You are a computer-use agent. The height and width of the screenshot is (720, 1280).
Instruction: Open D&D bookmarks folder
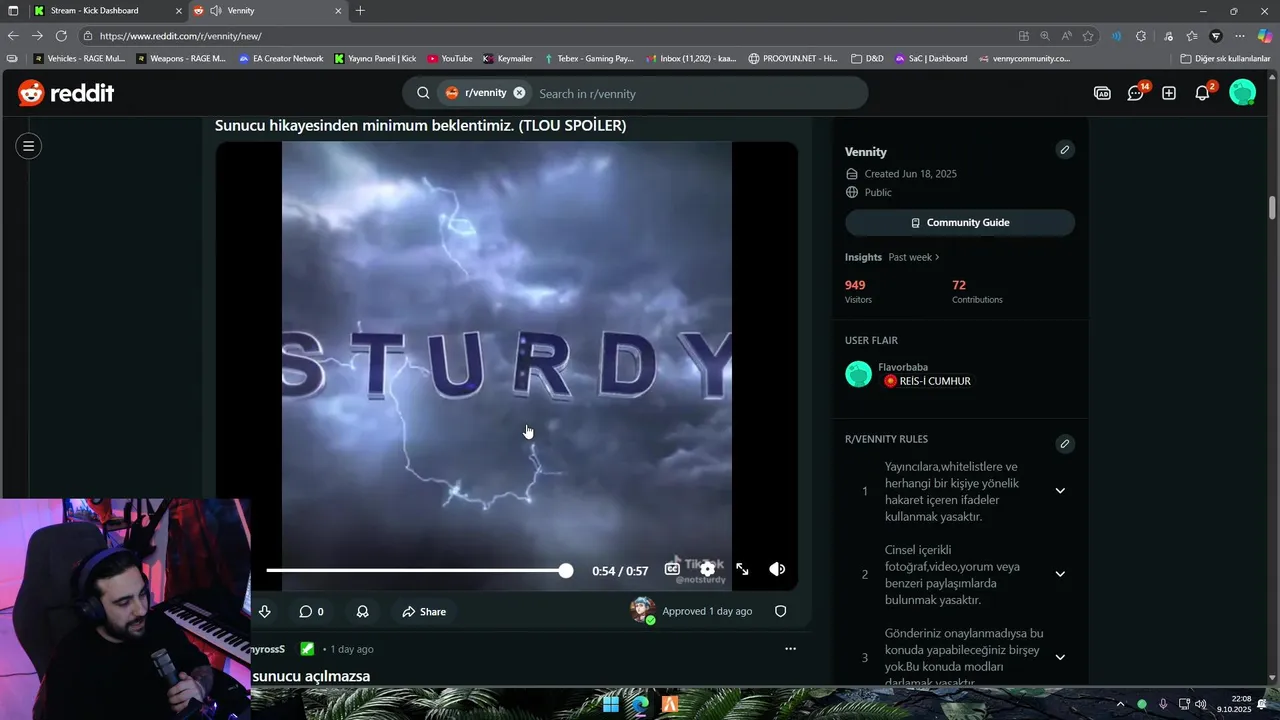click(867, 59)
